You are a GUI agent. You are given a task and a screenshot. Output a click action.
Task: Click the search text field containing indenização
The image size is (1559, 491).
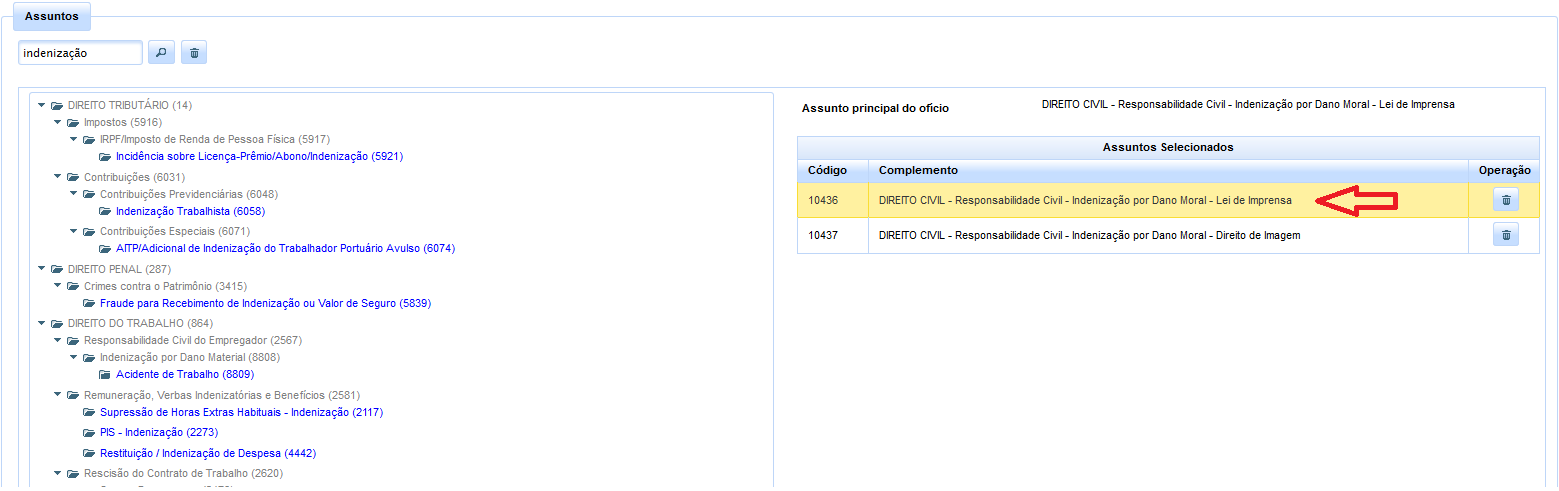(80, 53)
